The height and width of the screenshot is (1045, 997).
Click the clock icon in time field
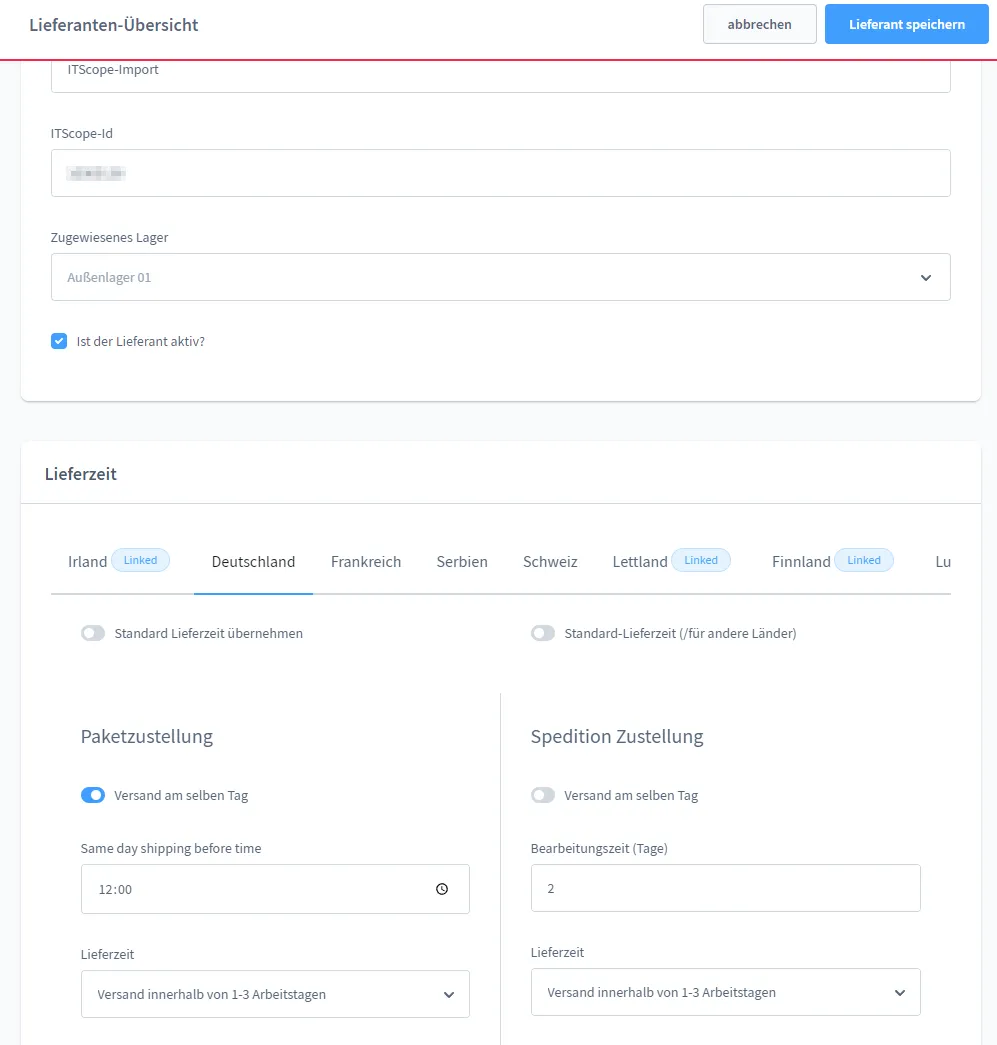coord(442,889)
